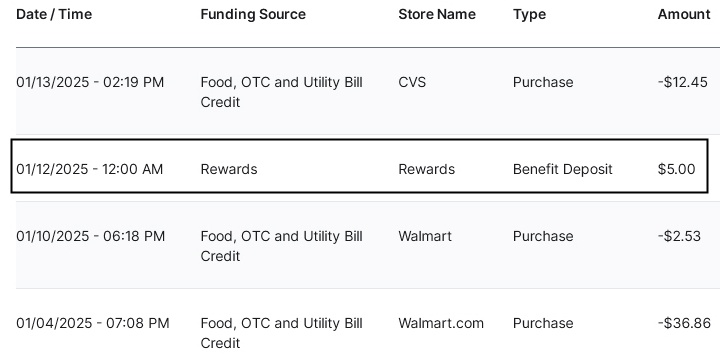The width and height of the screenshot is (720, 360).
Task: Click the Store Name column header
Action: coord(437,14)
